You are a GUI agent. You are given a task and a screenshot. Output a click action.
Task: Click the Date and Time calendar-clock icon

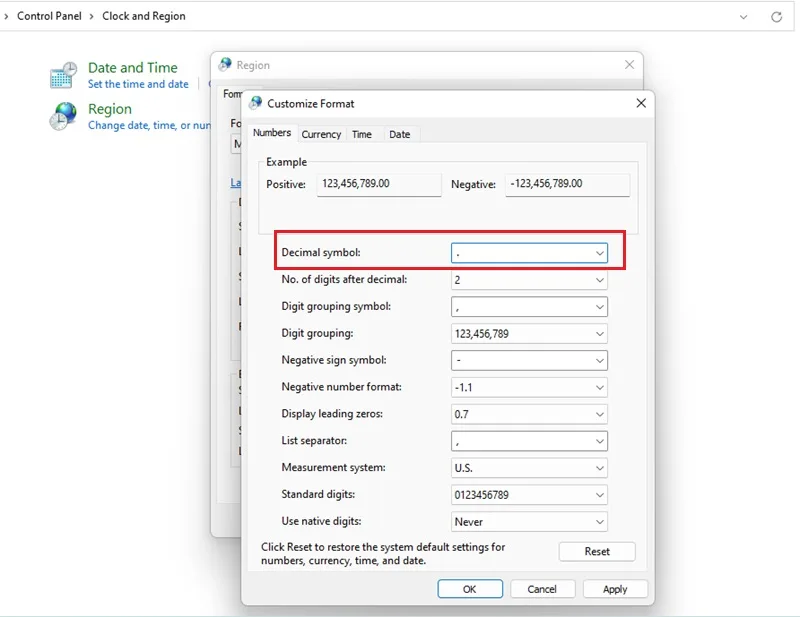63,76
